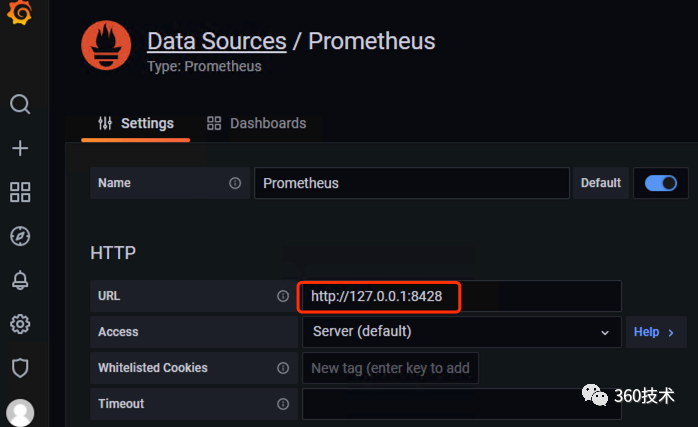Screen dimensions: 698x427
Task: Switch to the Dashboards tab
Action: [257, 124]
